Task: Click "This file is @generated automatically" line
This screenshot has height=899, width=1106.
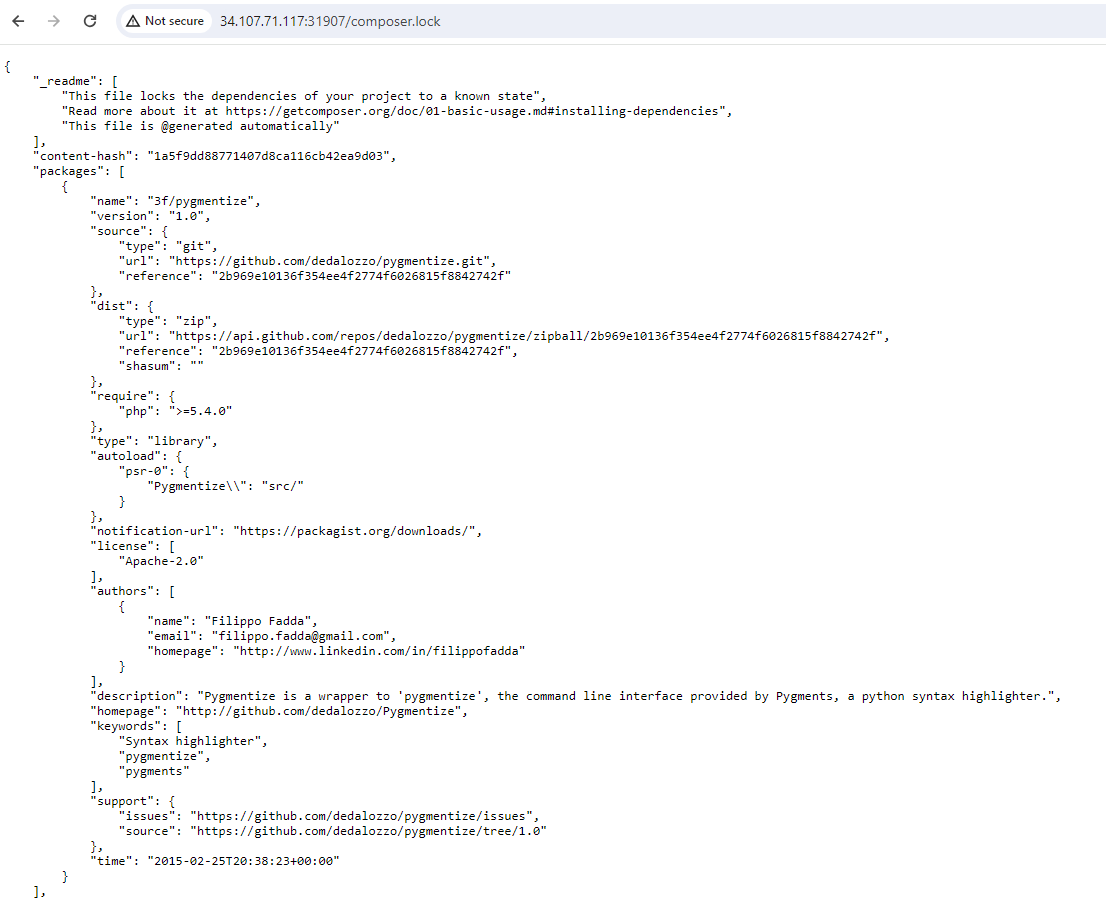Action: tap(200, 126)
